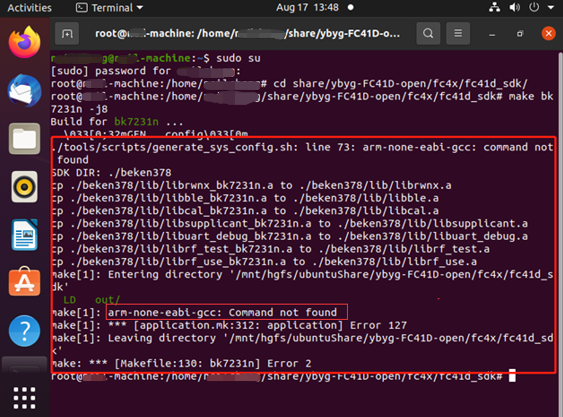
Task: Click the libble_bk7231n.a copy line
Action: [x=245, y=198]
